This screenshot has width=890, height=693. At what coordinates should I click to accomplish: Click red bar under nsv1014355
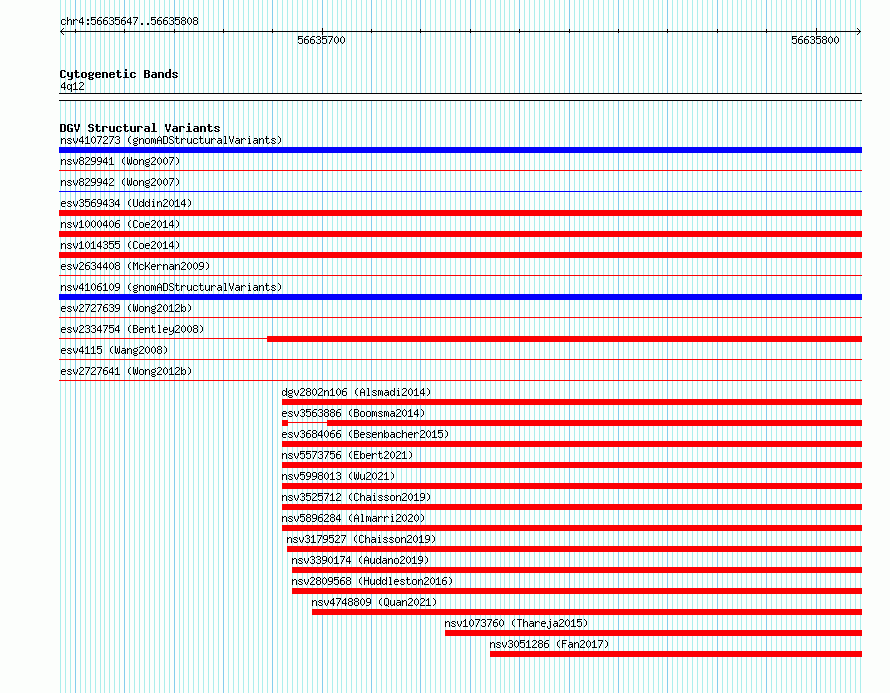[460, 255]
